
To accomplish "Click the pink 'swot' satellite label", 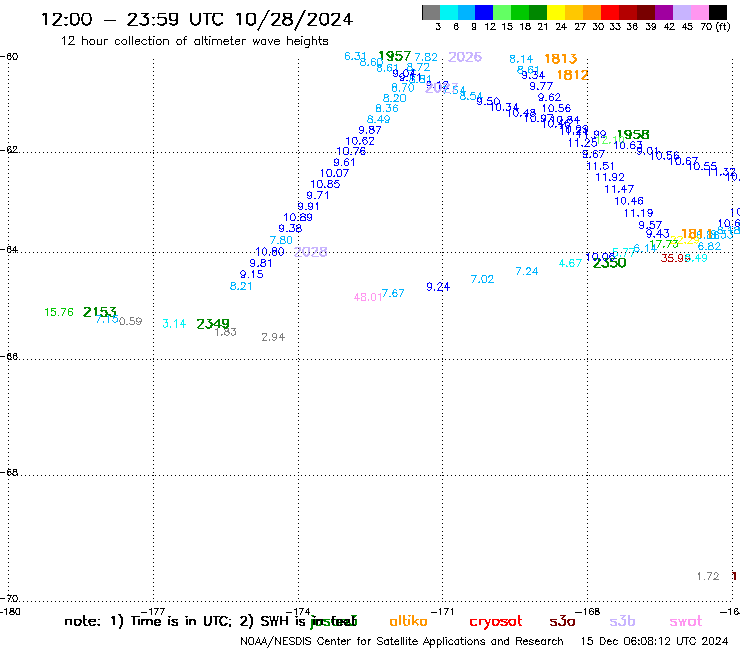I will coord(686,622).
